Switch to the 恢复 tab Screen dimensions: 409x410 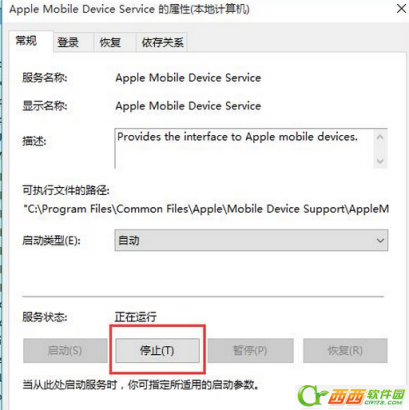[x=110, y=42]
